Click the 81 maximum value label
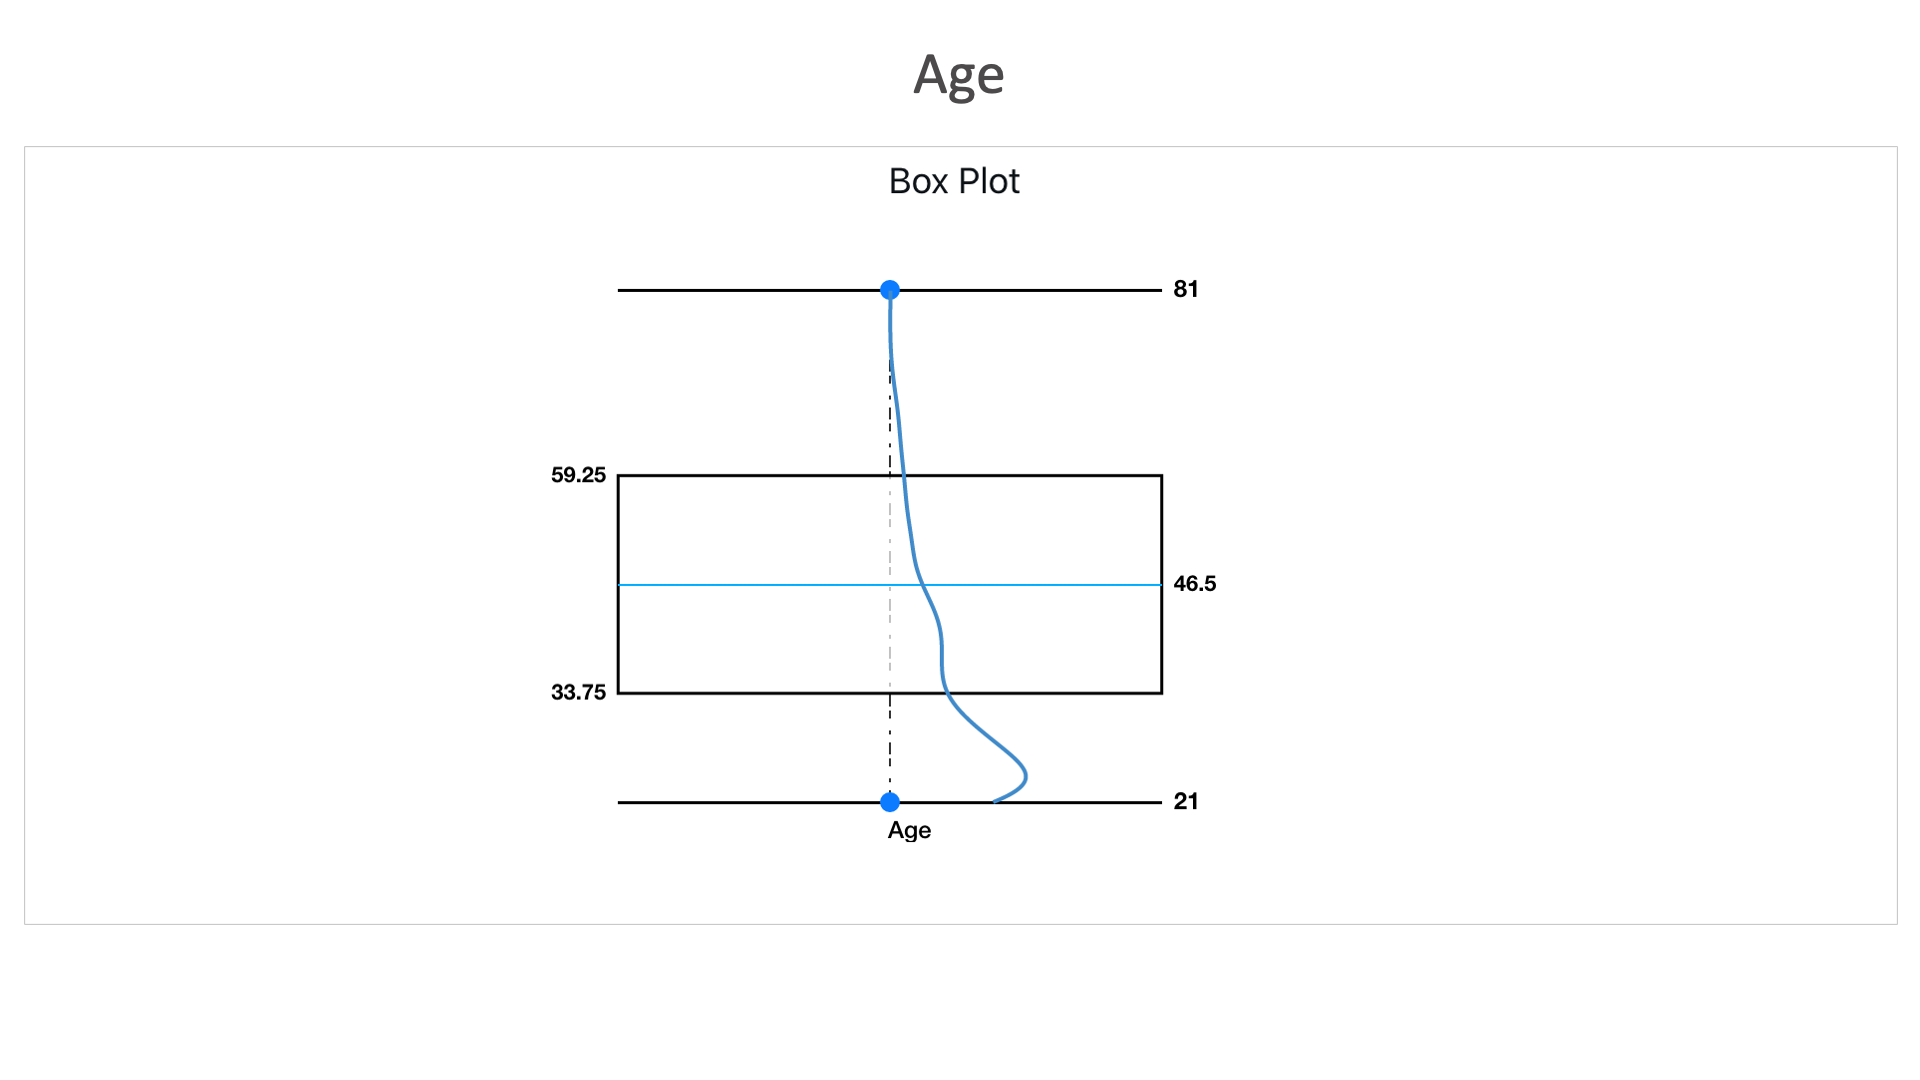Image resolution: width=1920 pixels, height=1080 pixels. coord(1186,289)
